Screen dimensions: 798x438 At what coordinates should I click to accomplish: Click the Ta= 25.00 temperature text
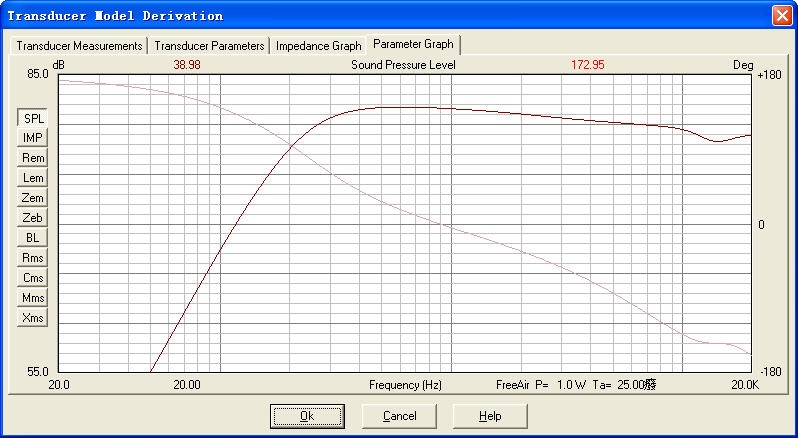624,385
